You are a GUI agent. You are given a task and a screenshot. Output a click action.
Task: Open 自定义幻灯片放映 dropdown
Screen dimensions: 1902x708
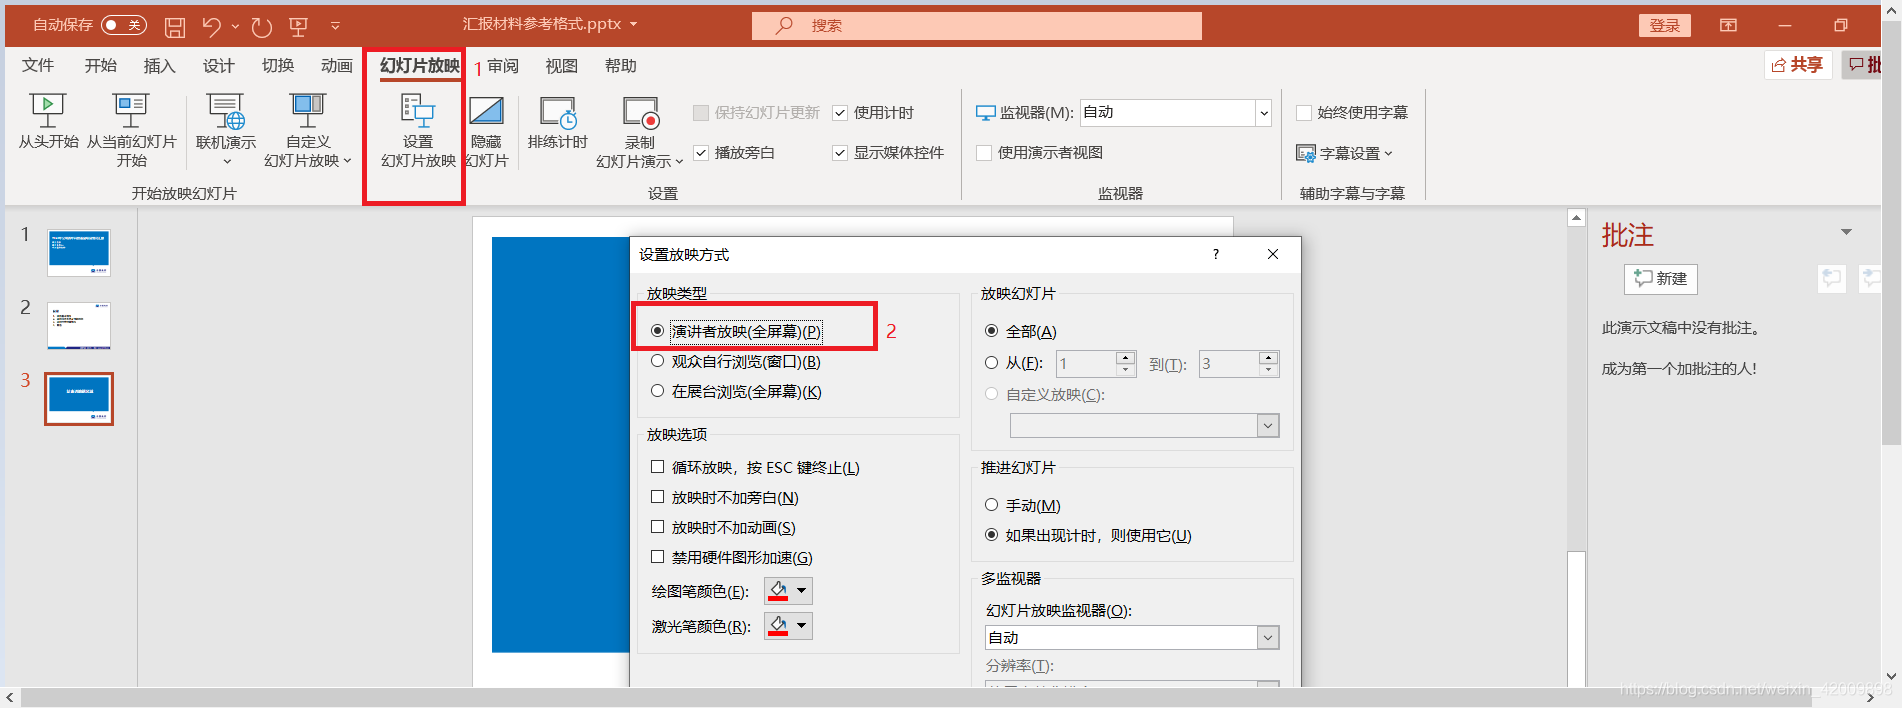coord(308,130)
